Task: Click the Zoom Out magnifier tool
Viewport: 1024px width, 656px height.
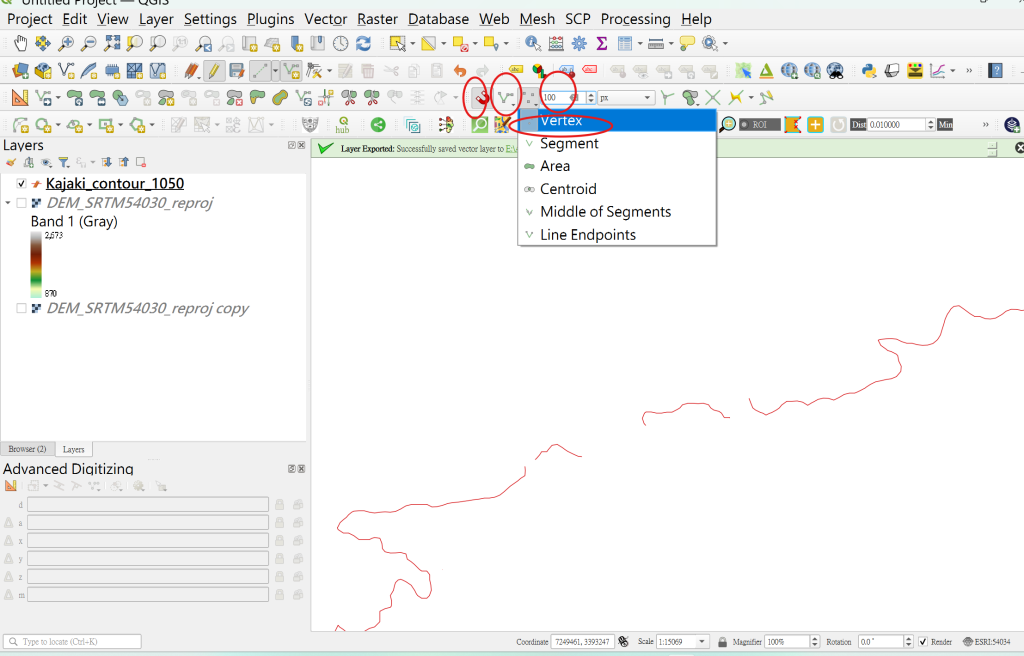Action: [x=88, y=44]
